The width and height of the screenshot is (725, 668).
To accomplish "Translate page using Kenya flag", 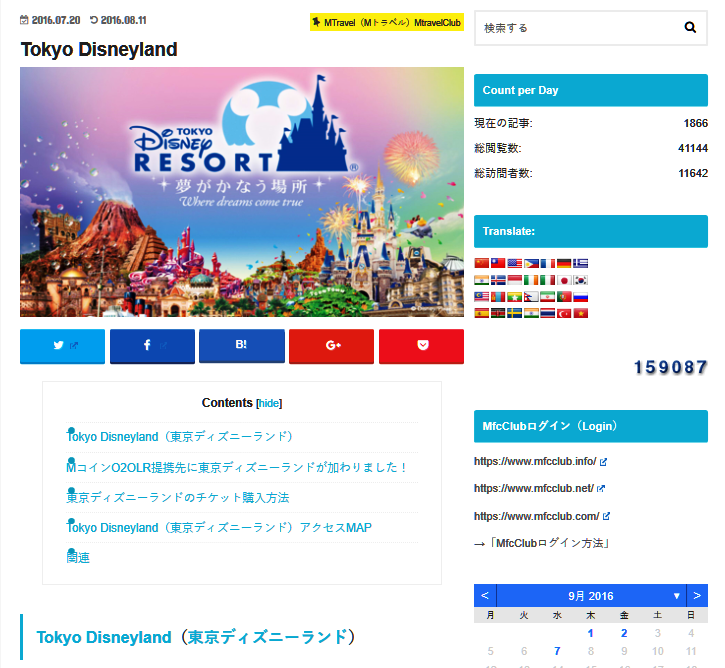I will tap(498, 313).
